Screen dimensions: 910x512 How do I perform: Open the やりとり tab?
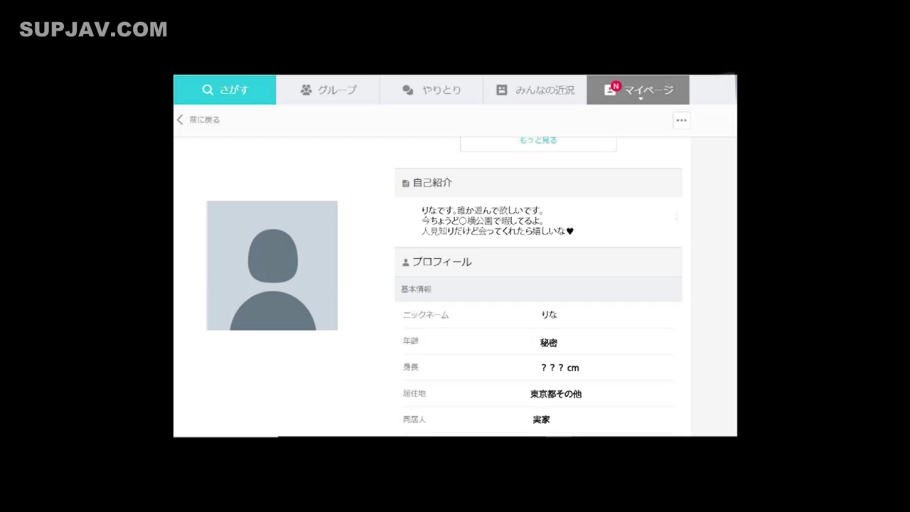click(431, 90)
